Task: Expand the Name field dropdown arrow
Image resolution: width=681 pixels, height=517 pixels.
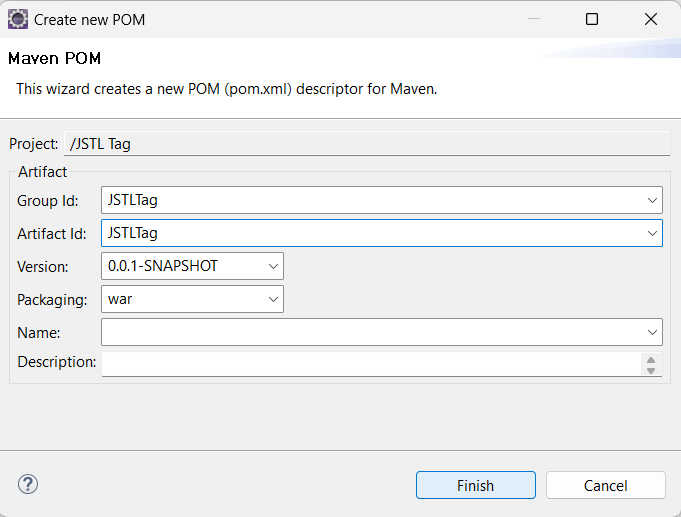Action: [x=652, y=332]
